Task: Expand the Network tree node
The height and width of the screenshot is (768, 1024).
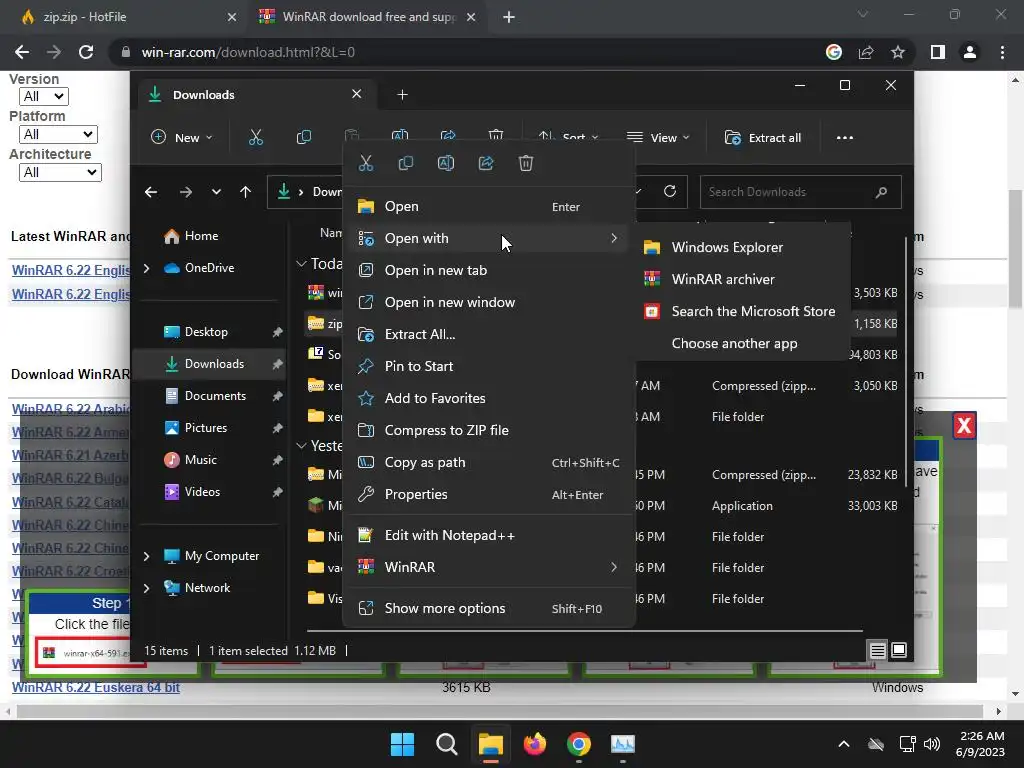Action: point(146,588)
